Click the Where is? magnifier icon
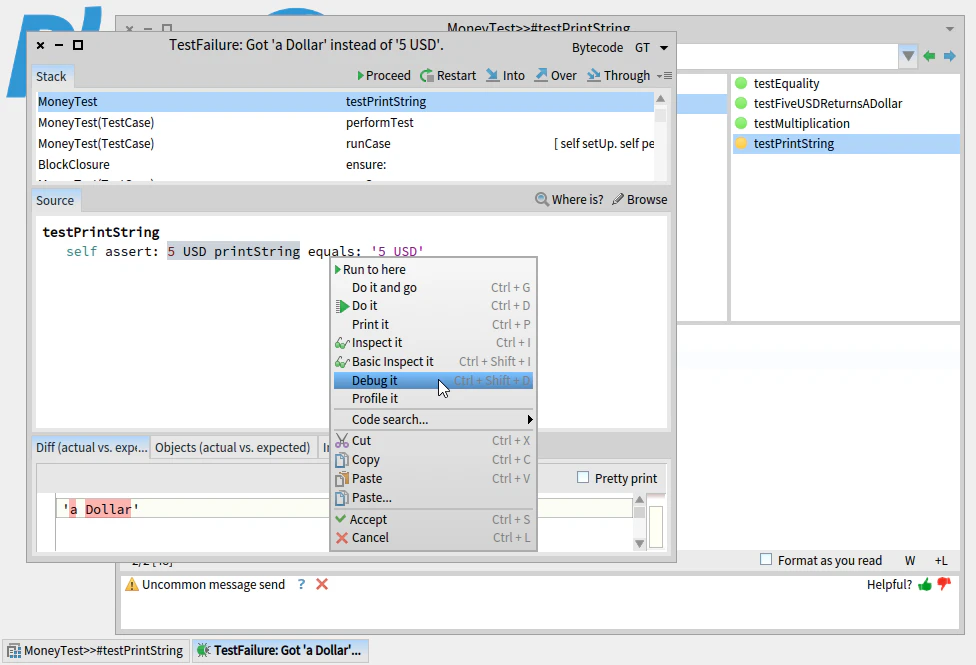Screen dimensions: 976x665 point(542,199)
